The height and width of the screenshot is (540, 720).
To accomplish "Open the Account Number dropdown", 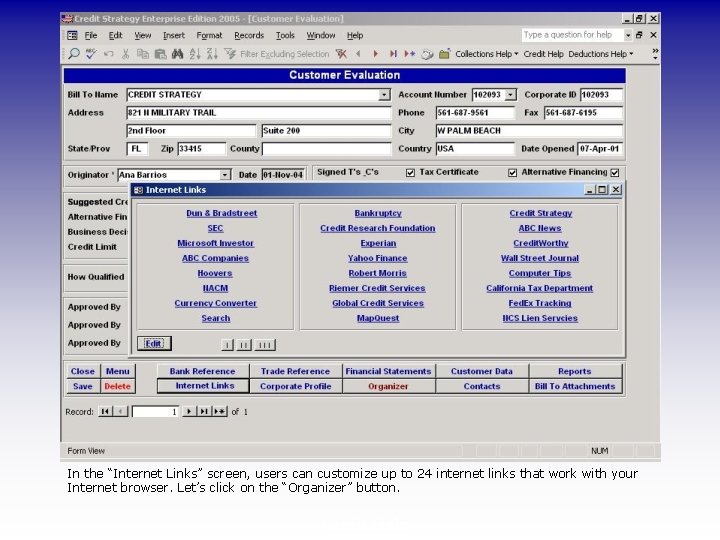I will [x=510, y=95].
